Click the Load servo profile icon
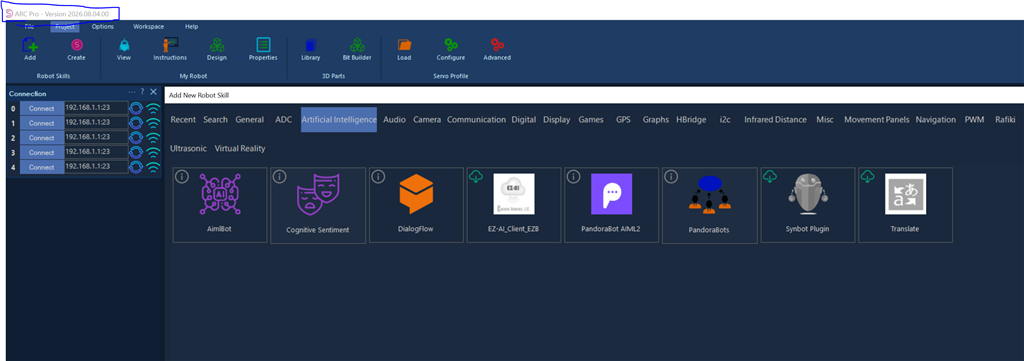This screenshot has width=1024, height=361. click(404, 45)
